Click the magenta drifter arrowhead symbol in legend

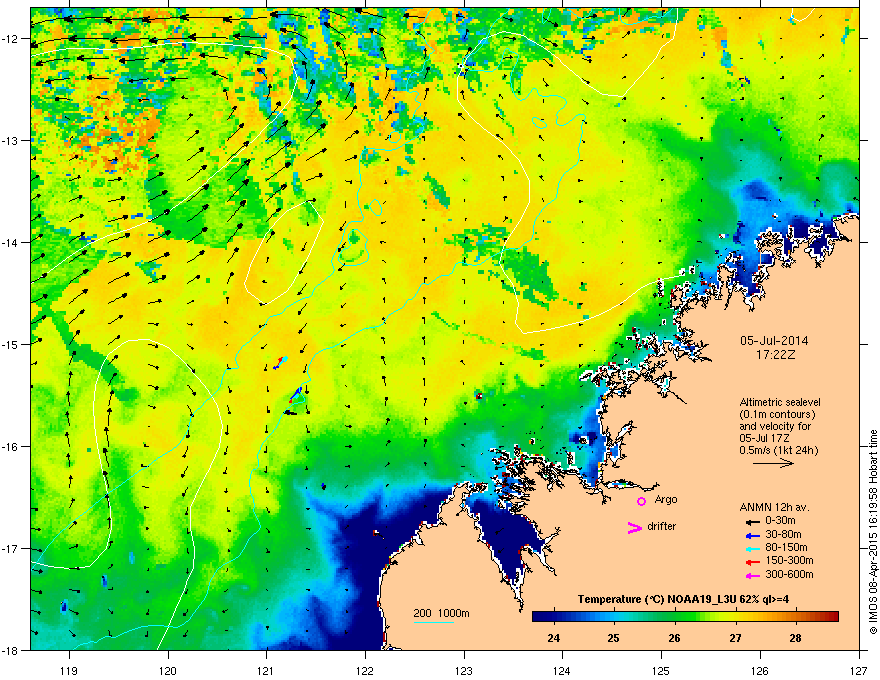pos(635,527)
